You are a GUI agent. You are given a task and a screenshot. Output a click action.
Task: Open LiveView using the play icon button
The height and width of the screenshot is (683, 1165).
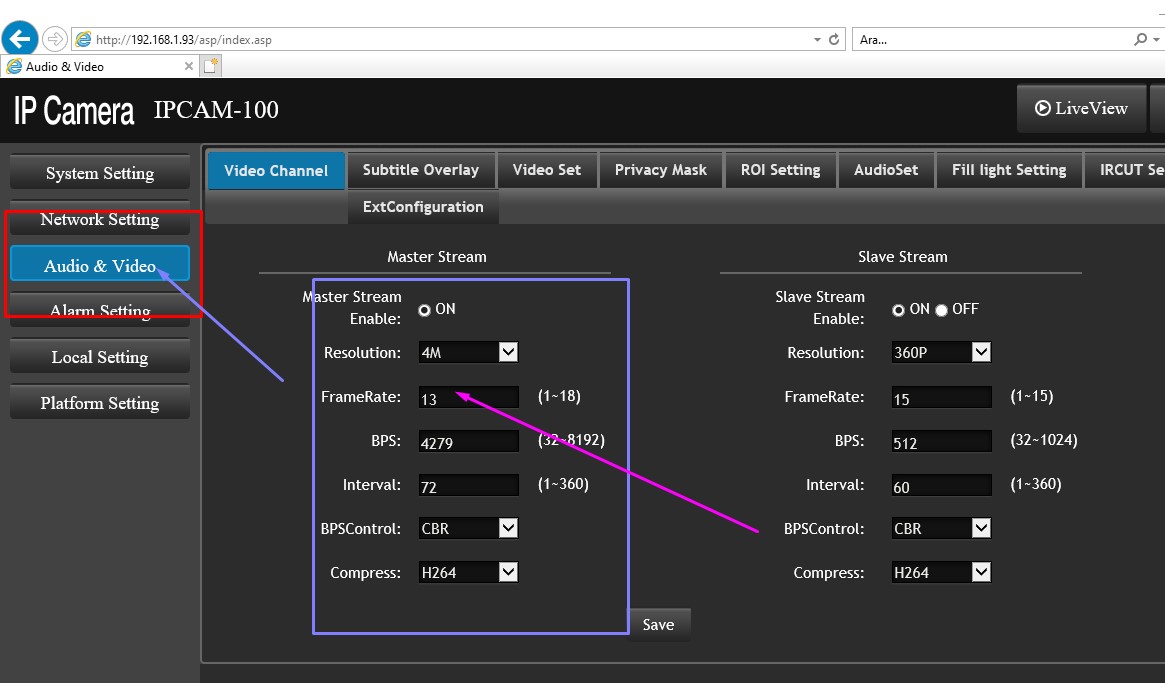[1081, 109]
